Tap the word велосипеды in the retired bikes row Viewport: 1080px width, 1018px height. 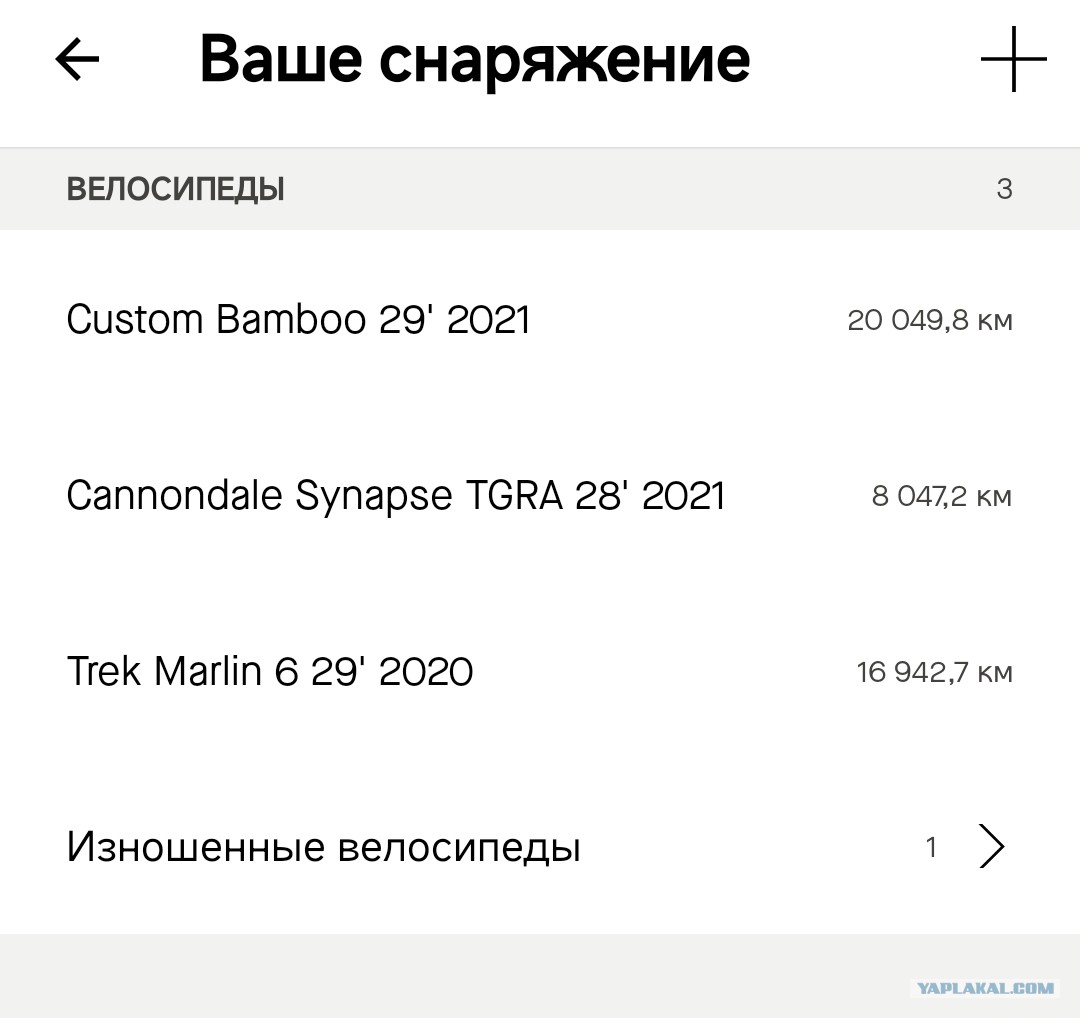tap(459, 848)
